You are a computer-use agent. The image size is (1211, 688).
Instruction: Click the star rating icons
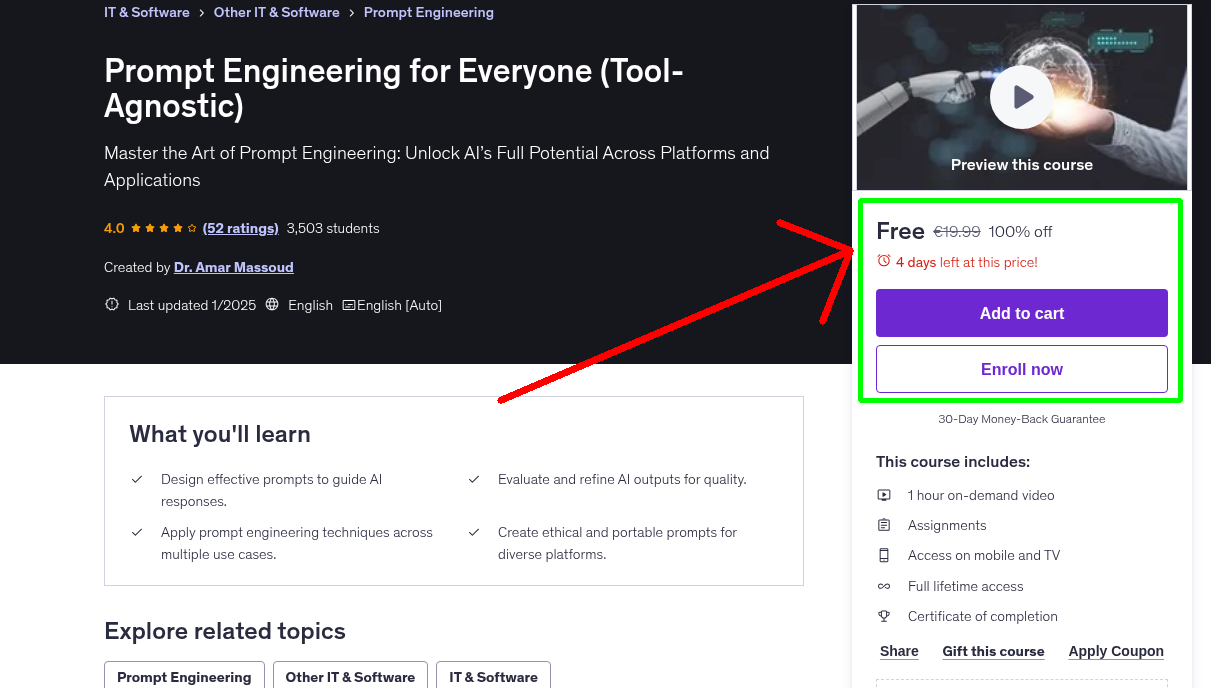click(x=164, y=228)
